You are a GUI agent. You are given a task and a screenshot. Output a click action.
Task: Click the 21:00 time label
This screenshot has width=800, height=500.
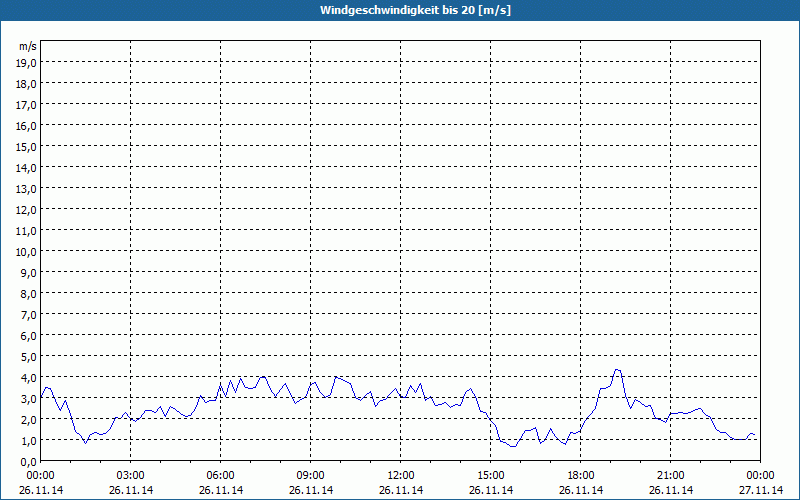click(670, 476)
